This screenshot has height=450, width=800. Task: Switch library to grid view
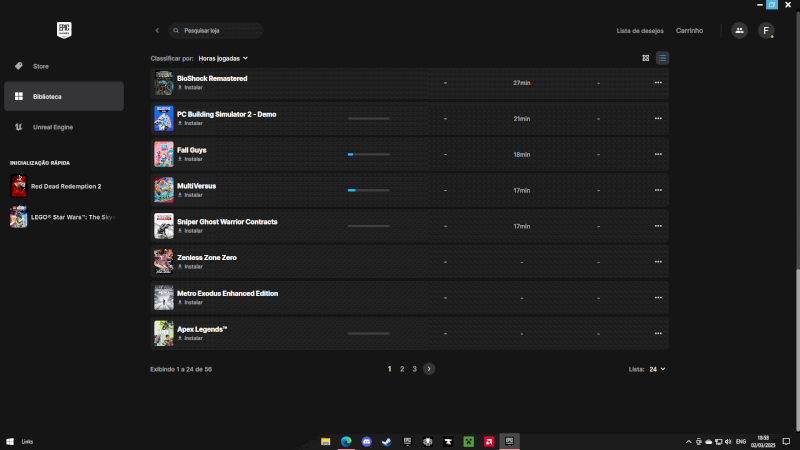point(645,58)
